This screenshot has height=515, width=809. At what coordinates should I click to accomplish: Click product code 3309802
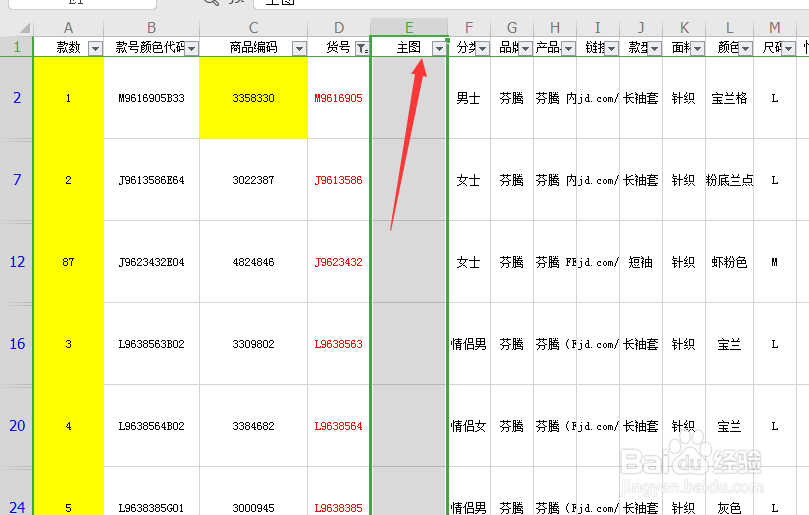click(253, 344)
